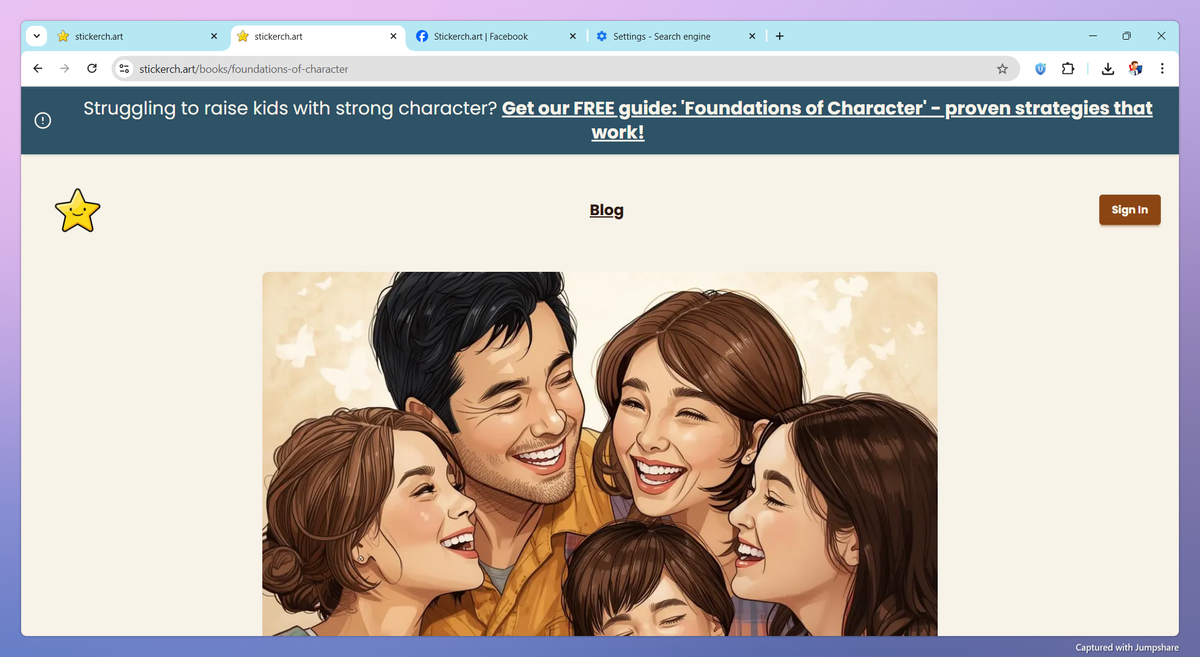Click the Sign In button
Image resolution: width=1200 pixels, height=657 pixels.
coord(1129,210)
